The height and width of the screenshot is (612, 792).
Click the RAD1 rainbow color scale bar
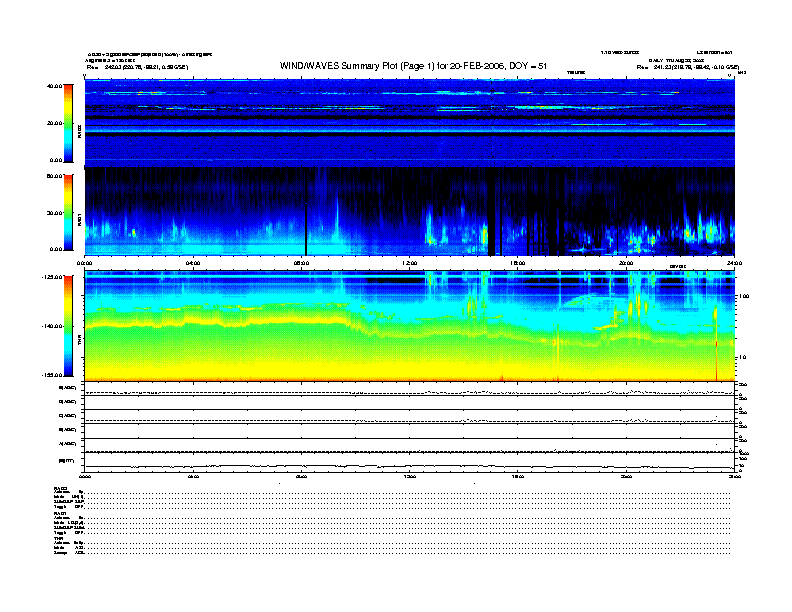[68, 212]
